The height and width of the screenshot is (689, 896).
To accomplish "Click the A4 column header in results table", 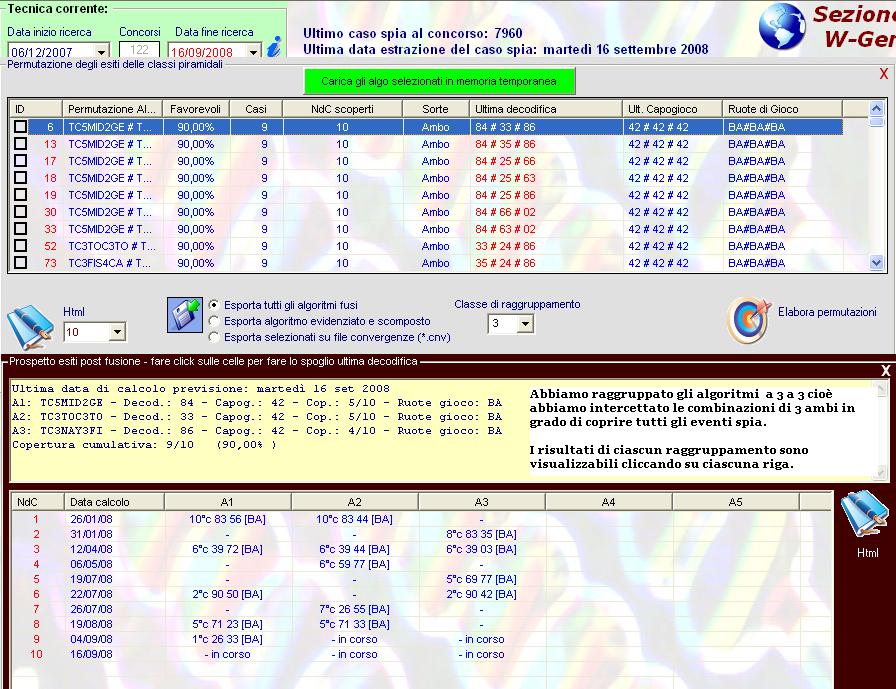I will (x=609, y=502).
